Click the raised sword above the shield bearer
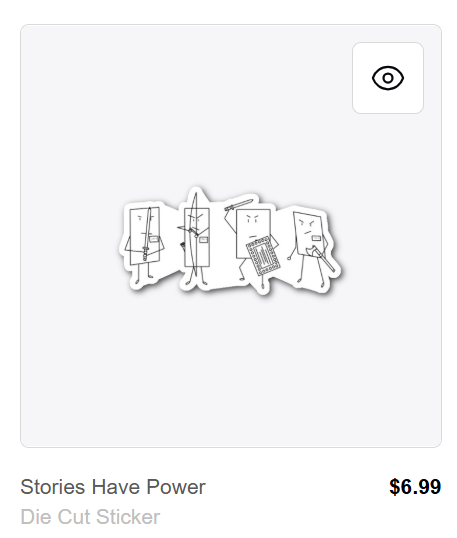The image size is (457, 538). 239,204
